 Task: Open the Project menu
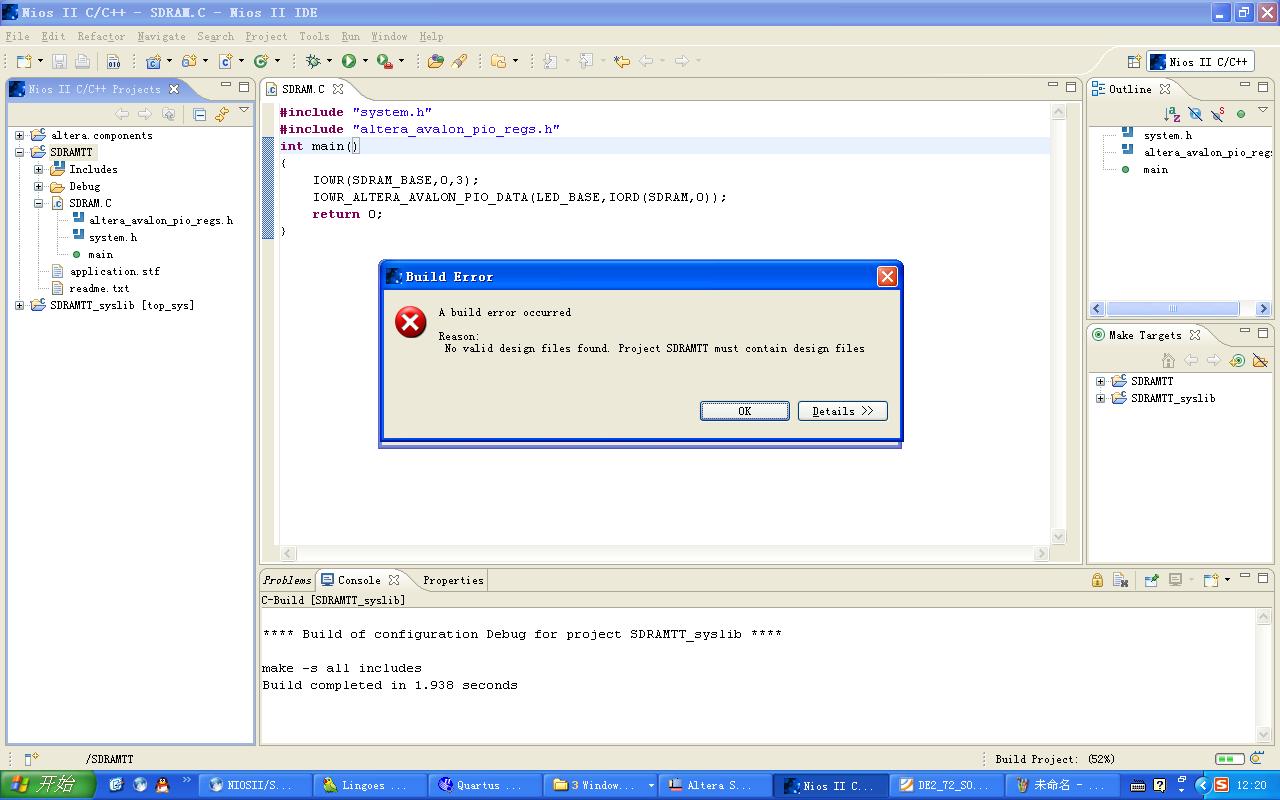point(266,36)
